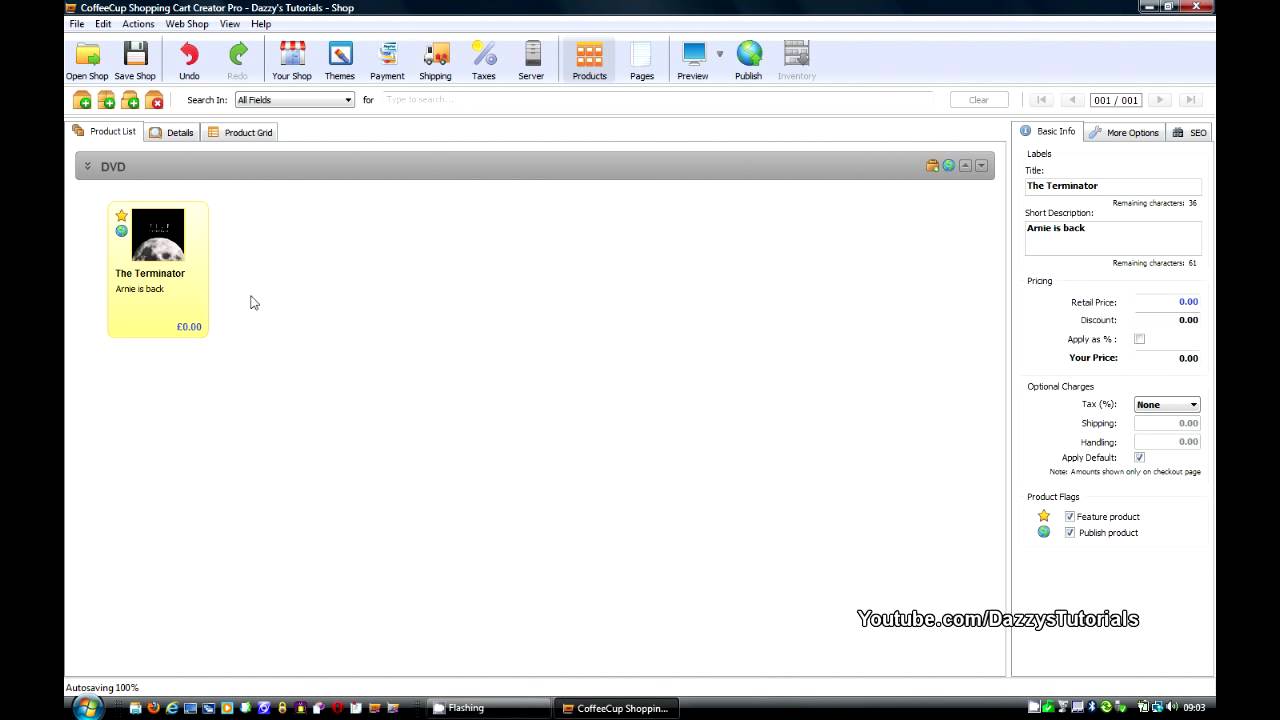Switch to the Details tab
The width and height of the screenshot is (1280, 720).
(171, 132)
